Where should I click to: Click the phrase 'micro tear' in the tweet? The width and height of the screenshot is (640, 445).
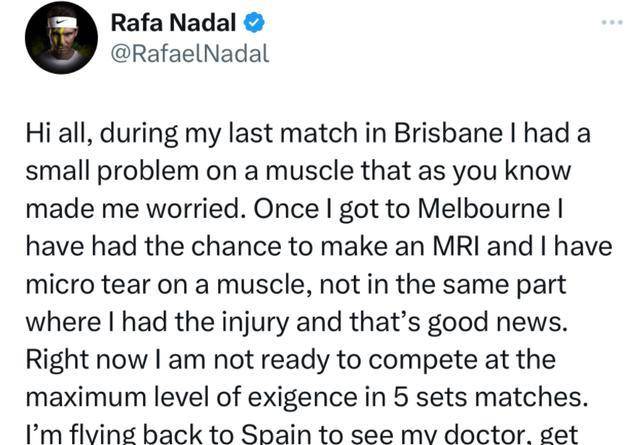click(x=89, y=285)
